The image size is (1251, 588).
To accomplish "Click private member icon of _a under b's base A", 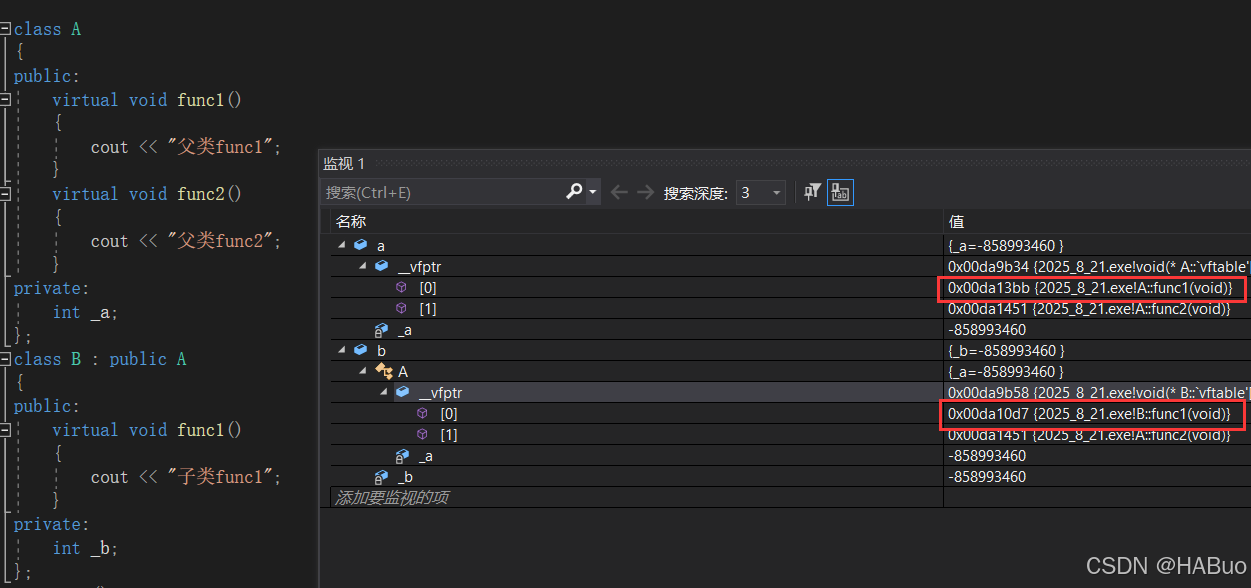I will pyautogui.click(x=401, y=456).
